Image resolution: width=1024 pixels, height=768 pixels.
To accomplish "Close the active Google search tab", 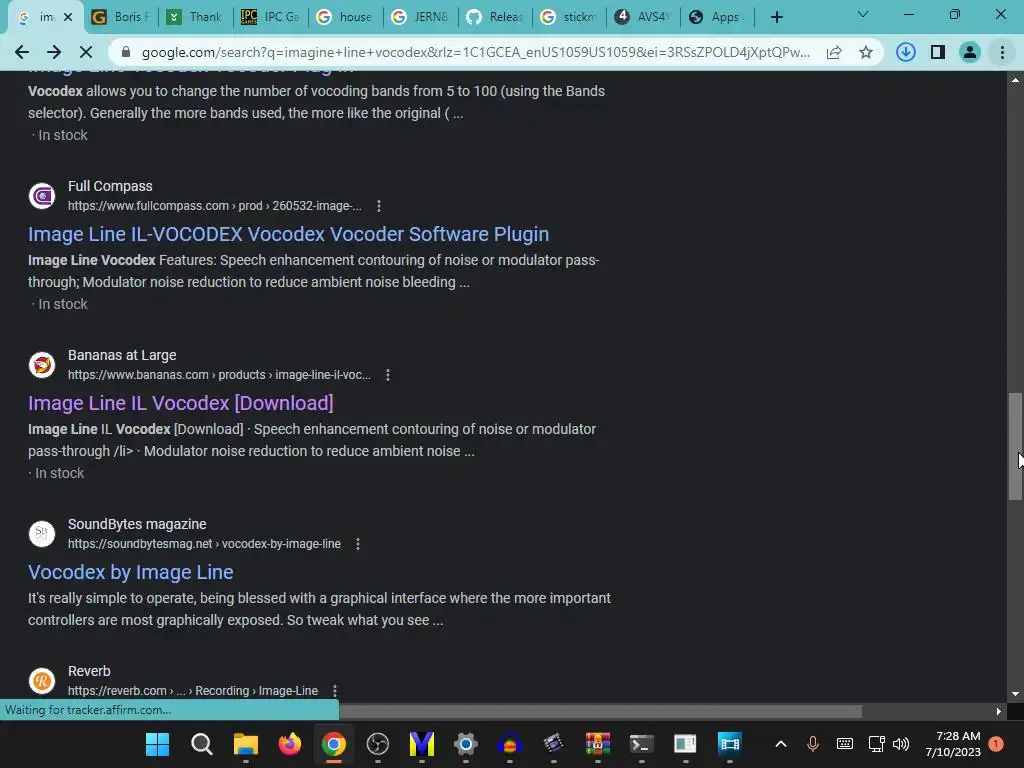I will 68,17.
